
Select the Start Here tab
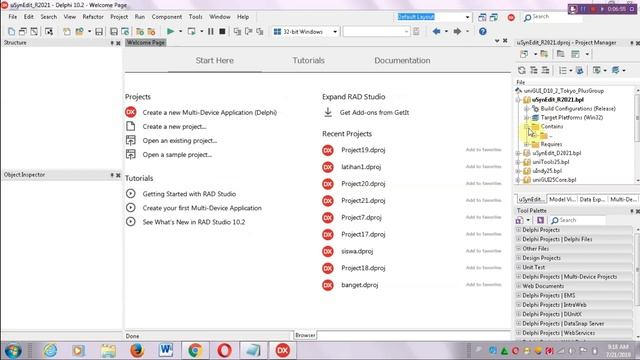pyautogui.click(x=214, y=60)
